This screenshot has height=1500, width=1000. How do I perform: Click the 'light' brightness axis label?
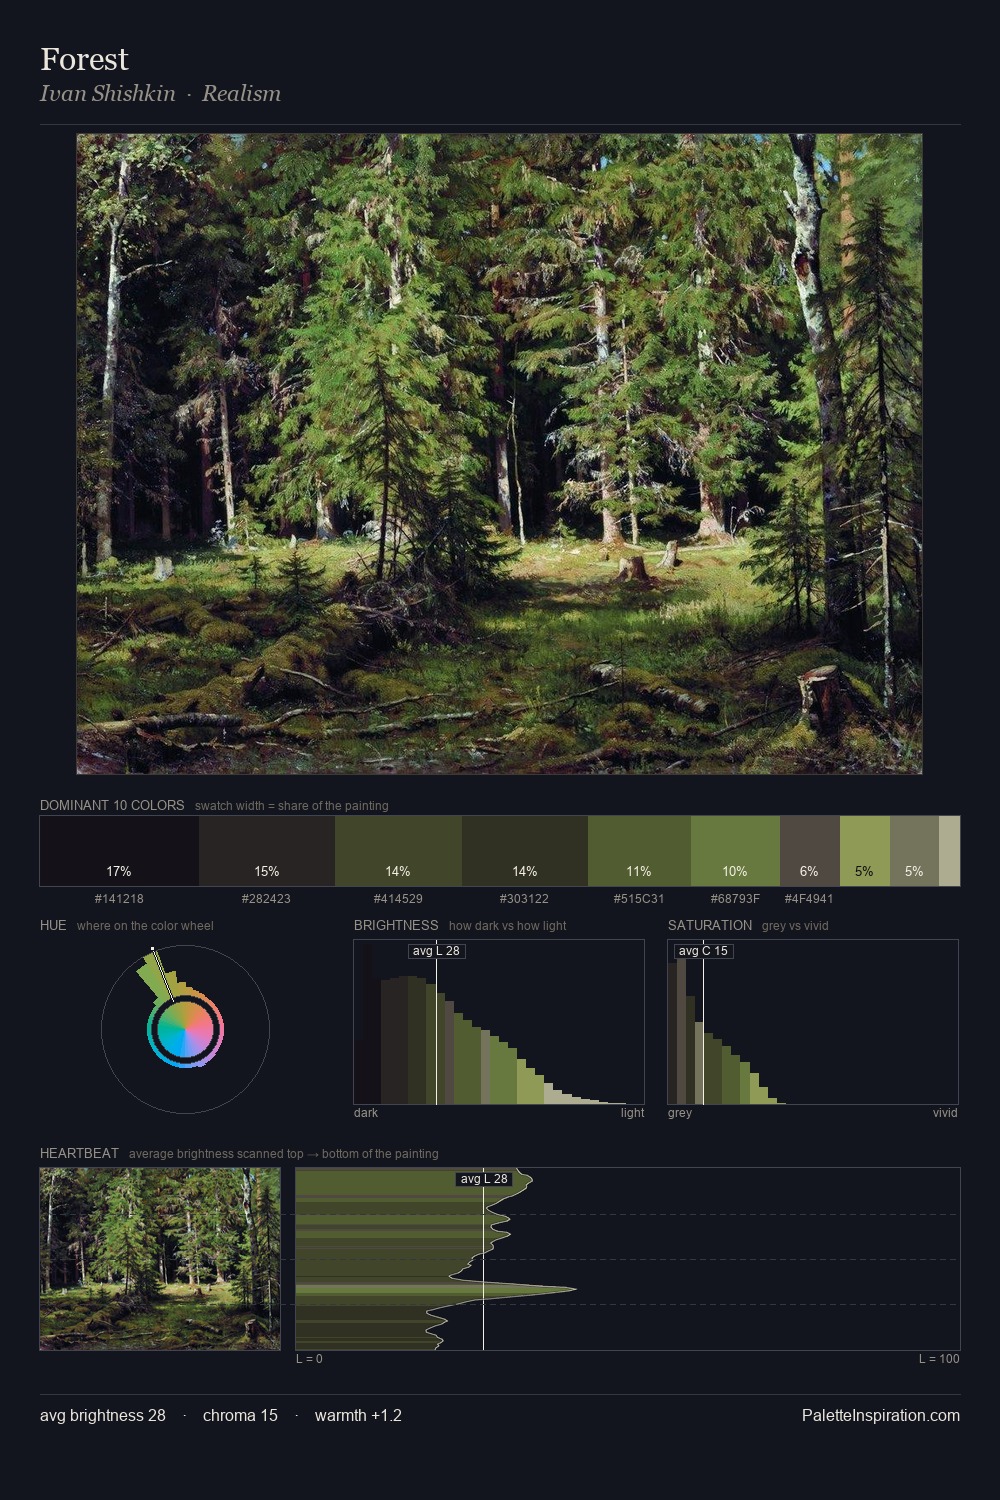click(633, 1113)
